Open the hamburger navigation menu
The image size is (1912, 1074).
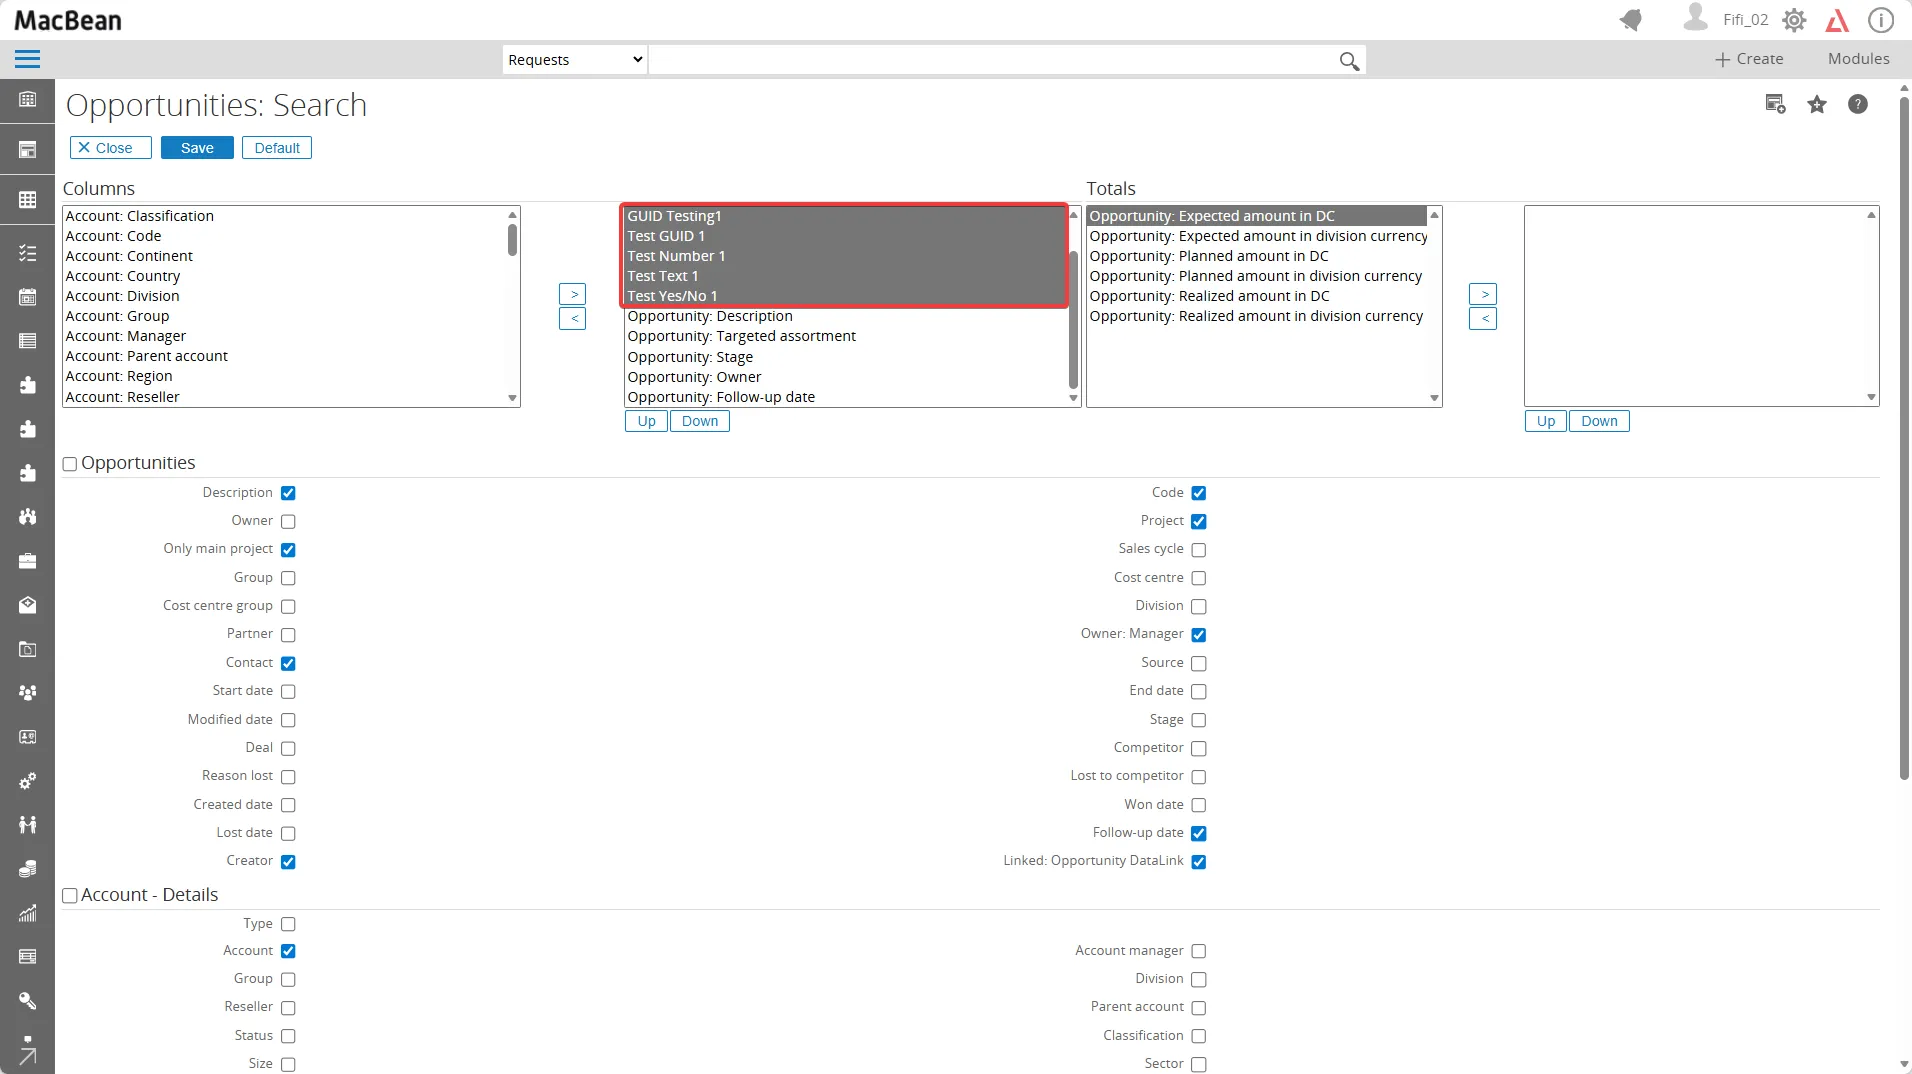tap(27, 59)
